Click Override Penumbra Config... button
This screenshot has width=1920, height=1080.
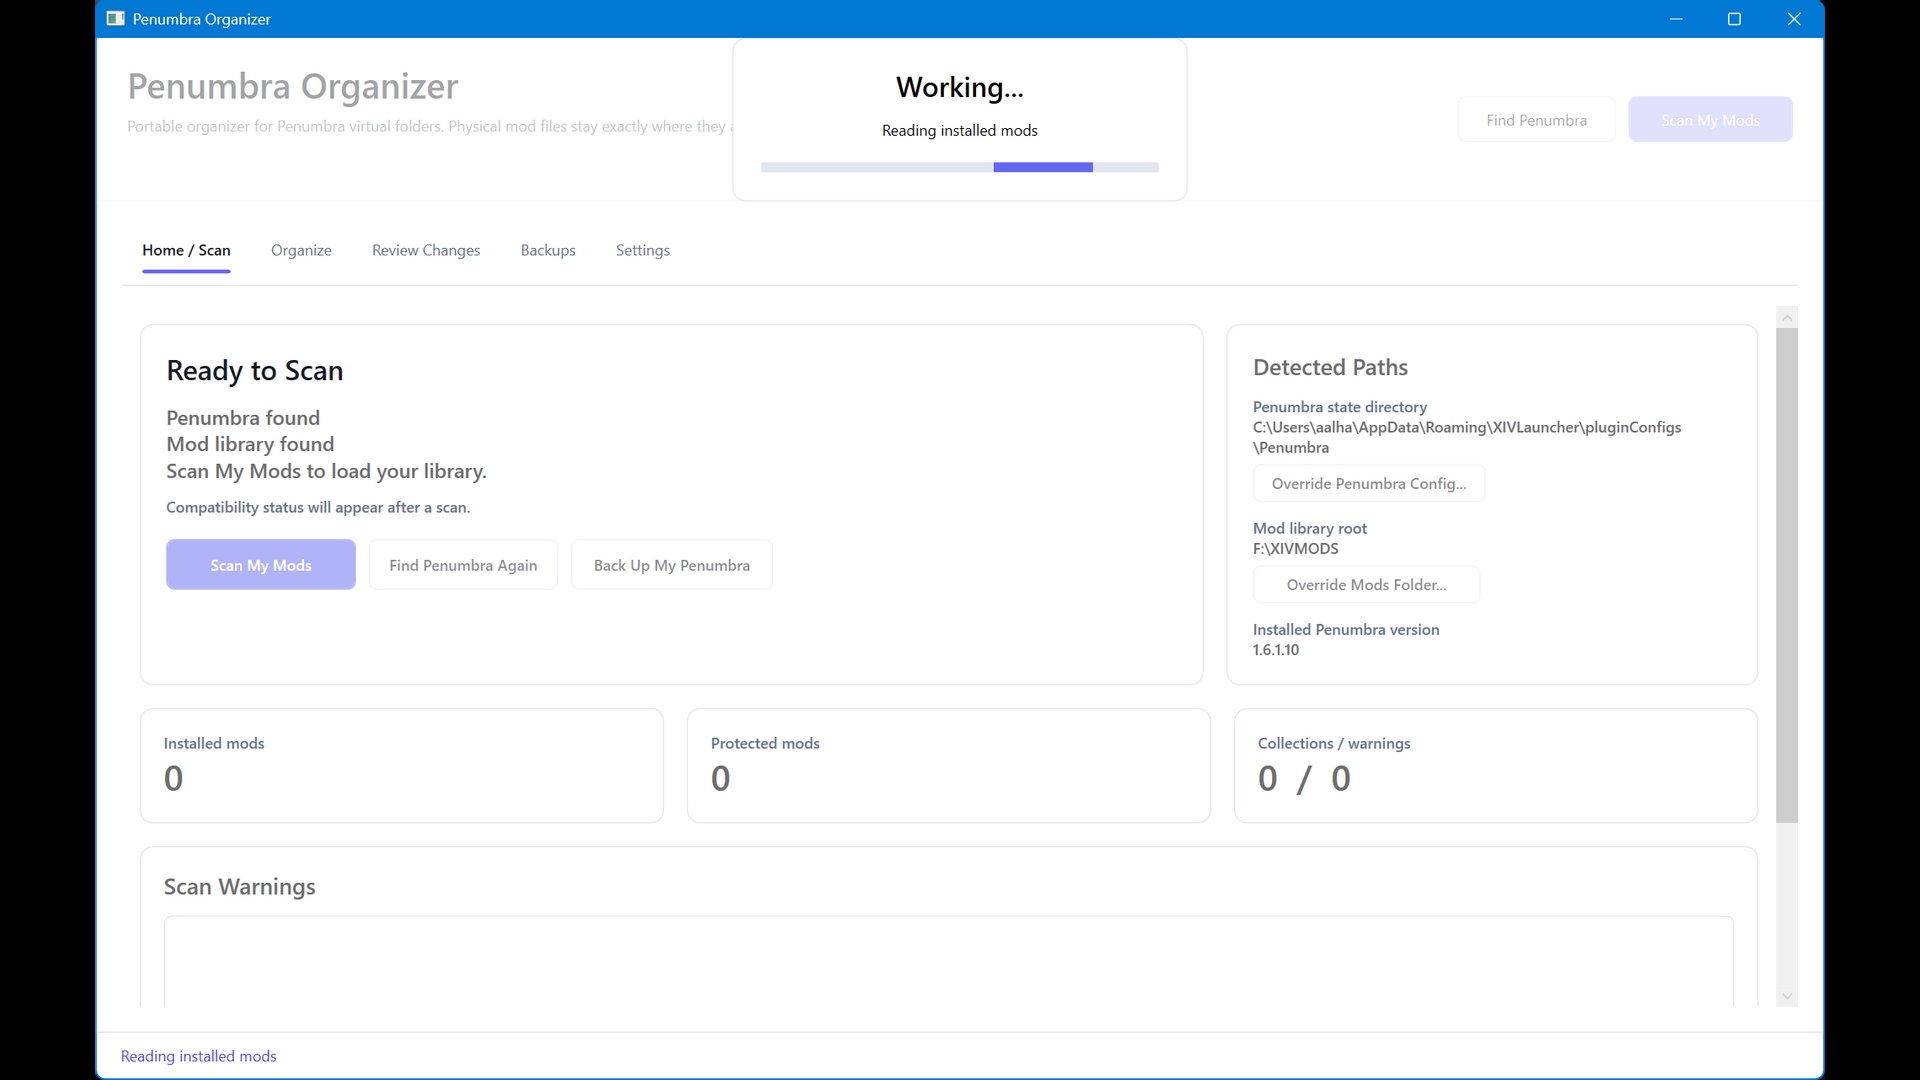tap(1369, 484)
